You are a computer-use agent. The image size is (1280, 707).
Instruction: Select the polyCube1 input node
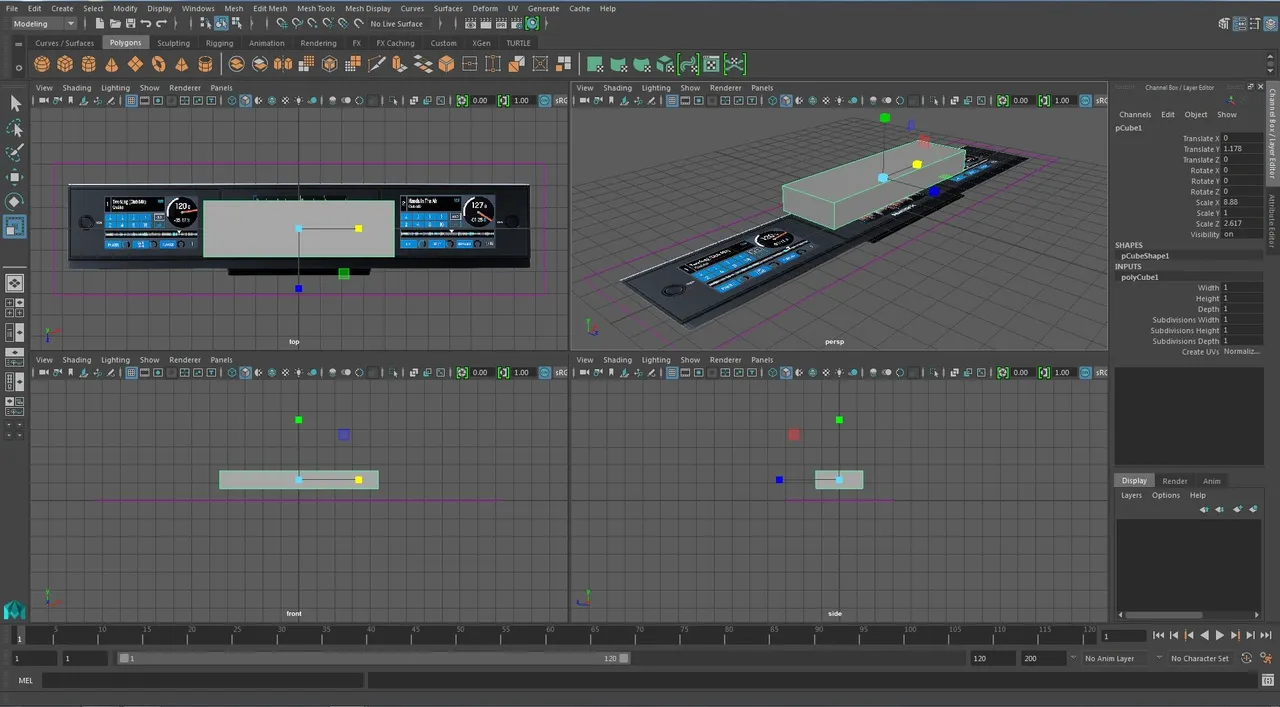point(1140,277)
